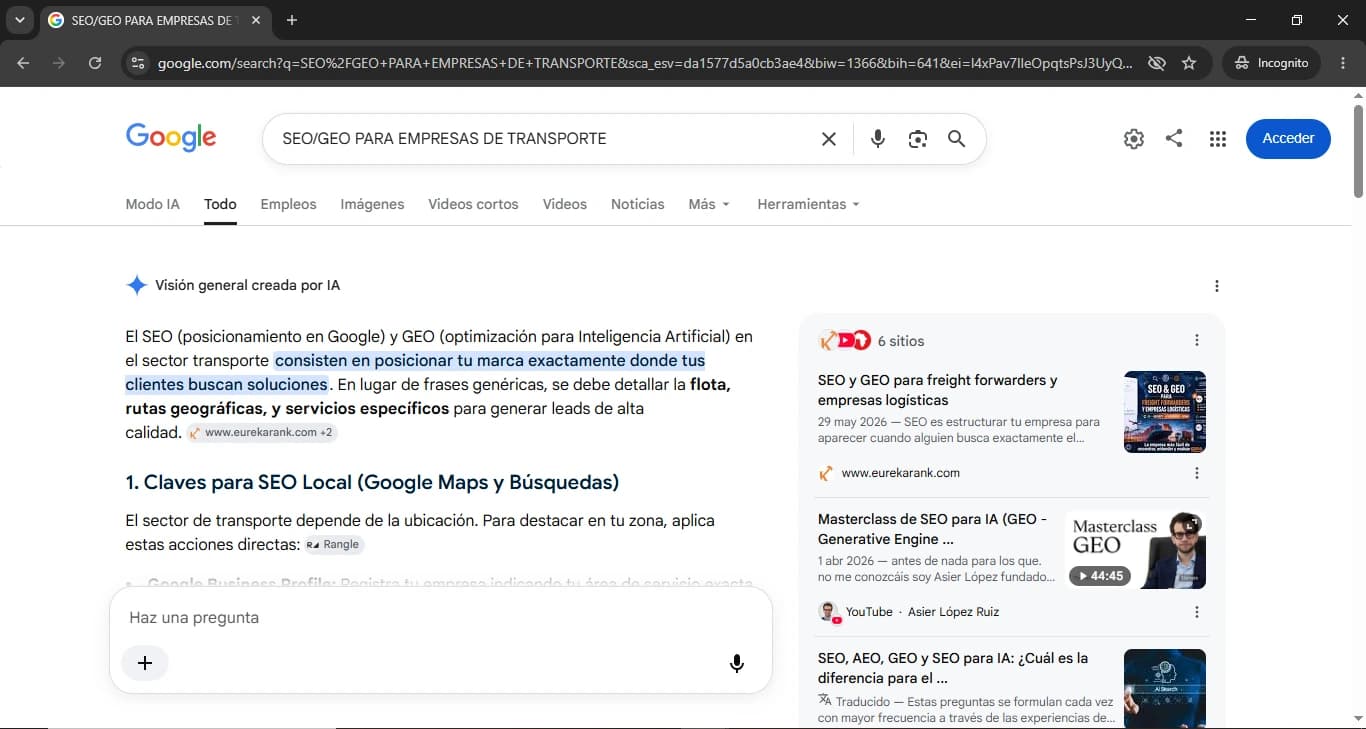Open AI overview three-dot options menu
Viewport: 1366px width, 729px height.
(x=1216, y=286)
